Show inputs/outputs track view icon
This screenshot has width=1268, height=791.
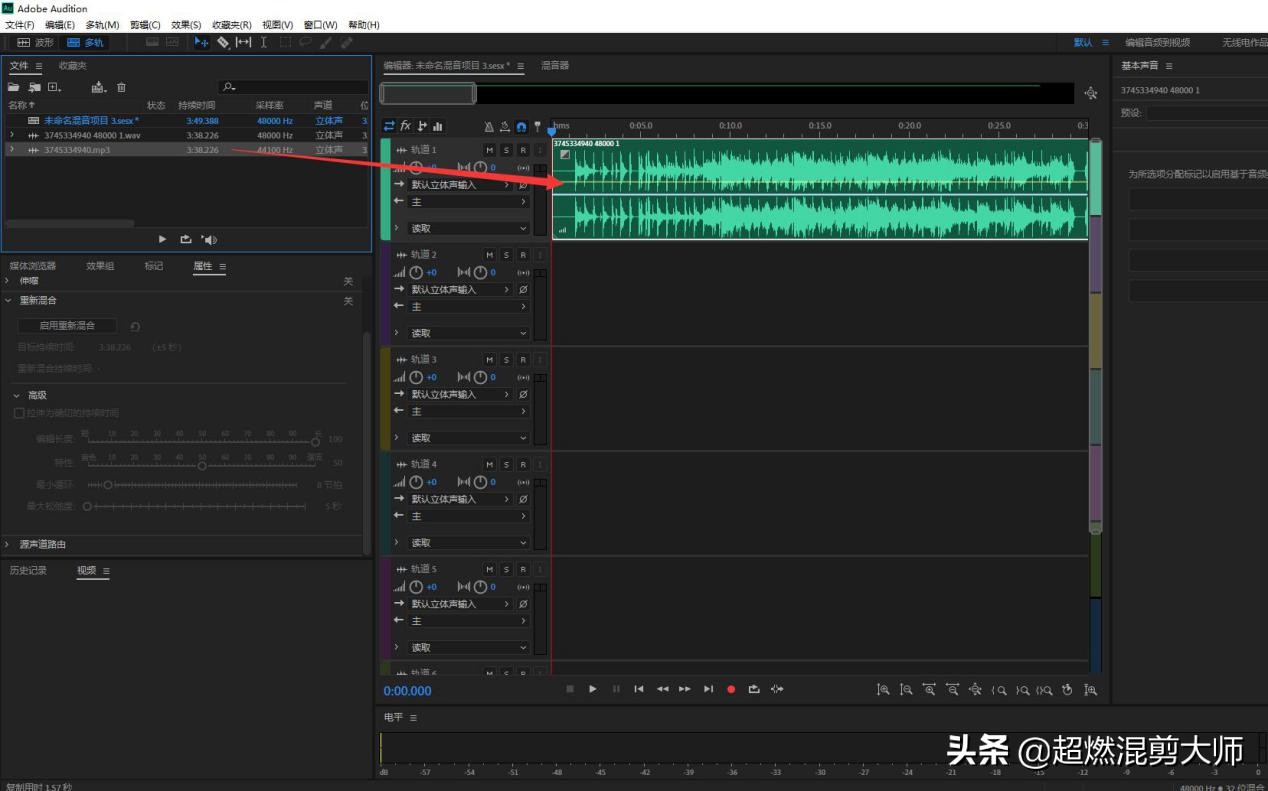point(389,126)
